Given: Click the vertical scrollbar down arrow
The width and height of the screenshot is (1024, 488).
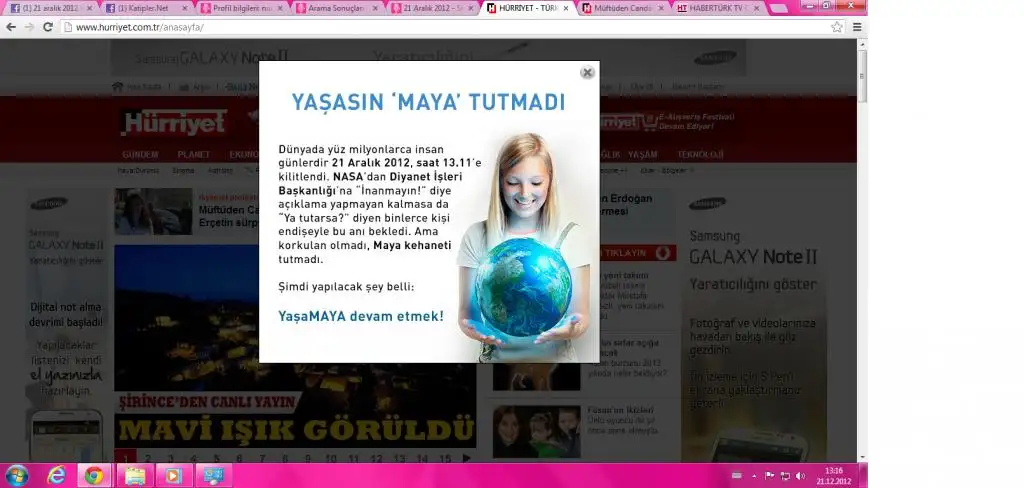Looking at the screenshot, I should point(862,457).
